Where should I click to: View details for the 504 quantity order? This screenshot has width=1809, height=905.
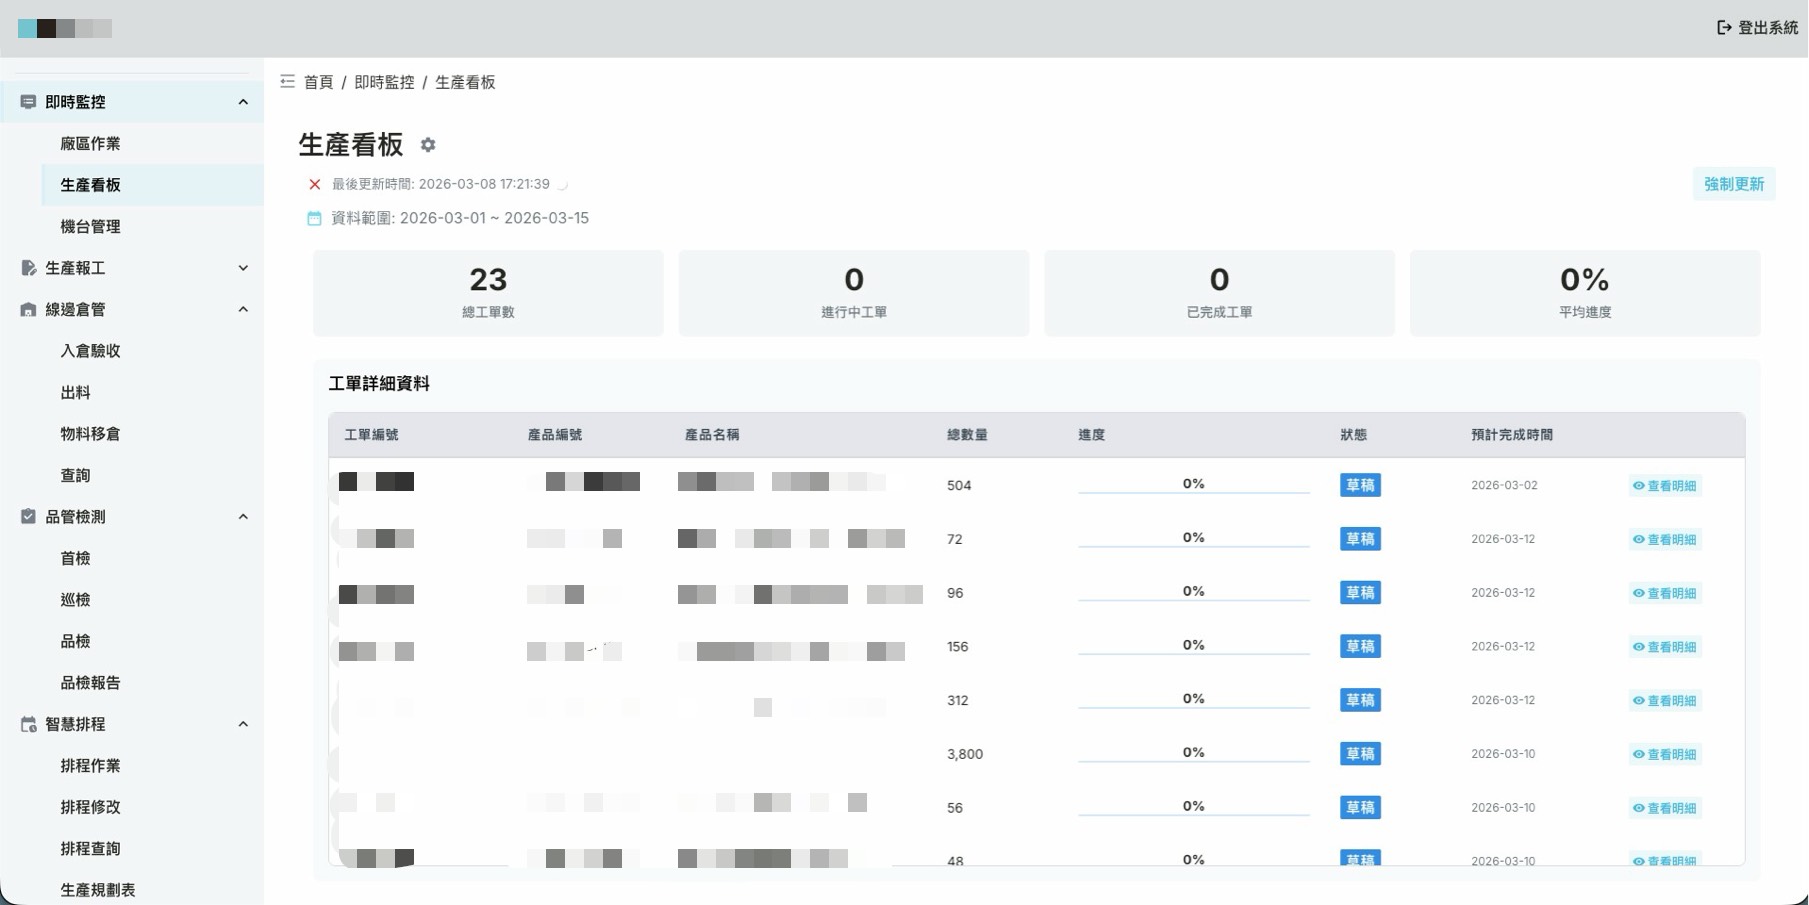tap(1665, 486)
